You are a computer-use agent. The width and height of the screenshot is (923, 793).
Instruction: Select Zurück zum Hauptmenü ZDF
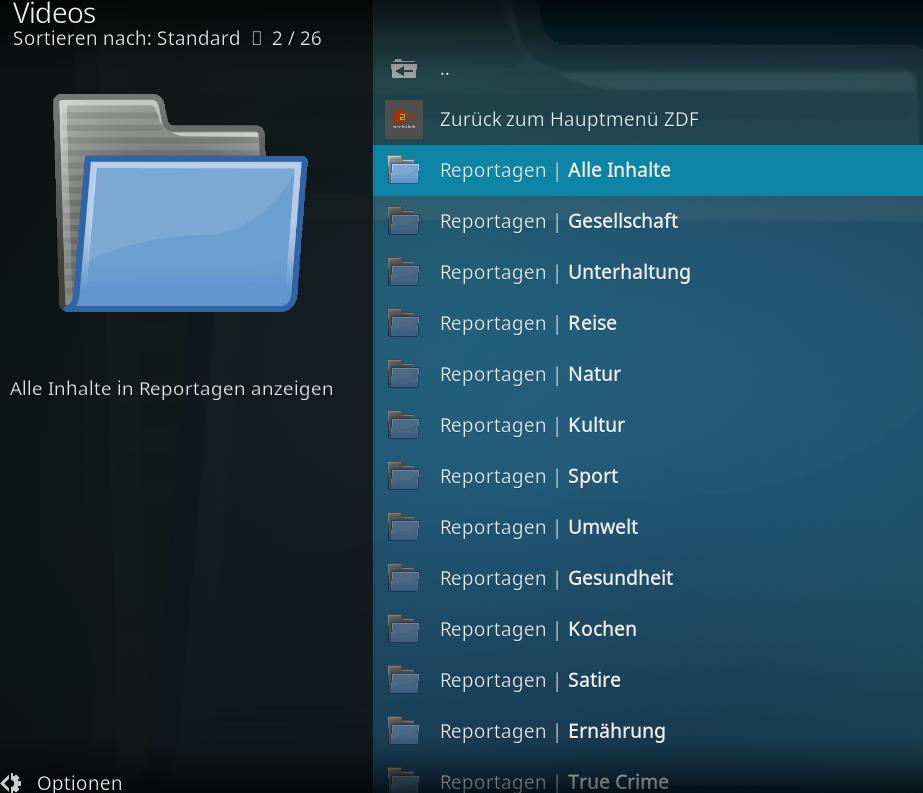coord(648,120)
